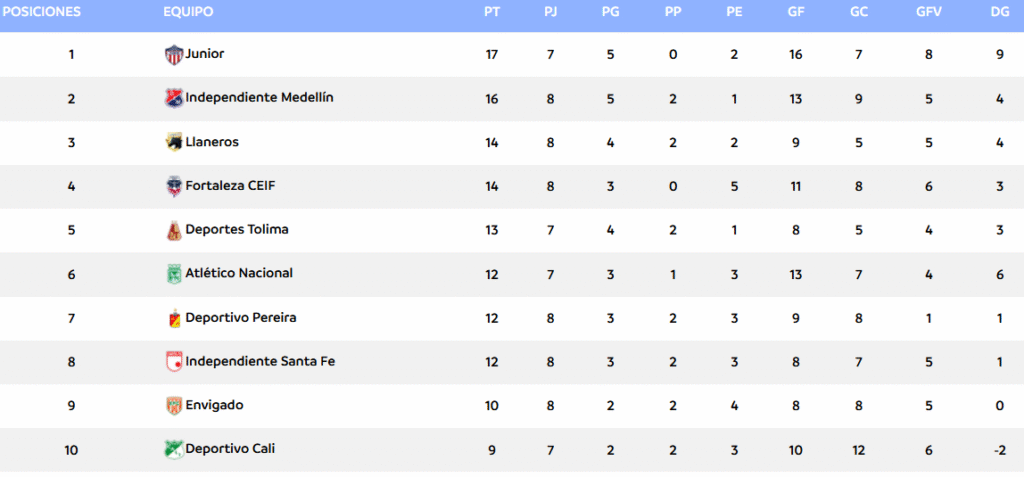Select the Deportivo Cali crest icon
This screenshot has width=1024, height=477.
(174, 450)
